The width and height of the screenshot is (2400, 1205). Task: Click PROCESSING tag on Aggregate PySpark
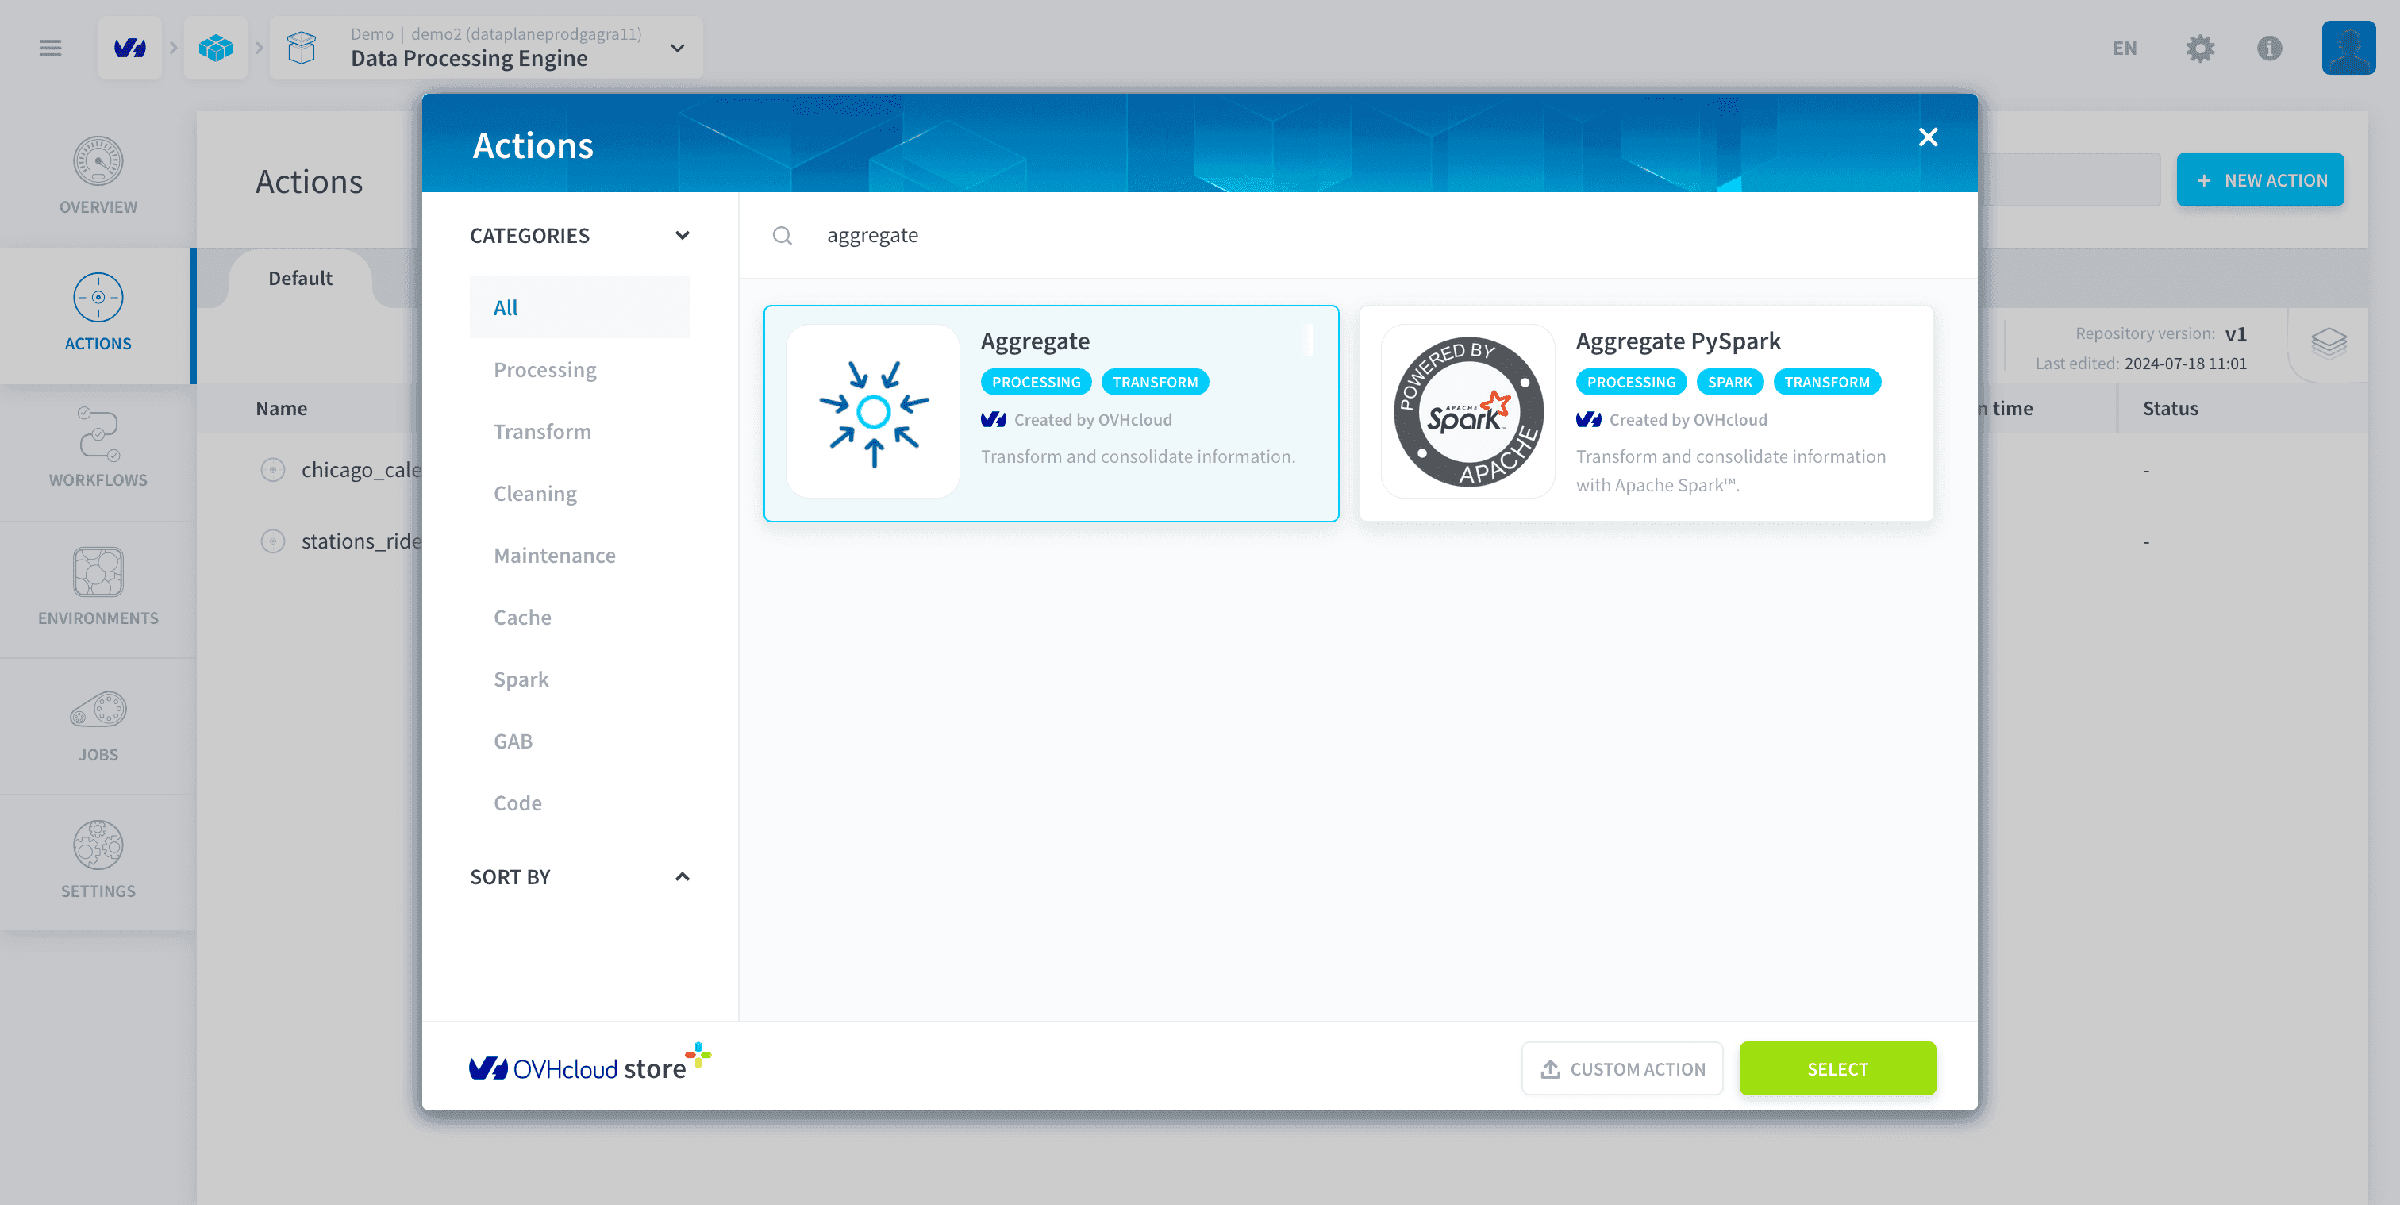coord(1631,382)
